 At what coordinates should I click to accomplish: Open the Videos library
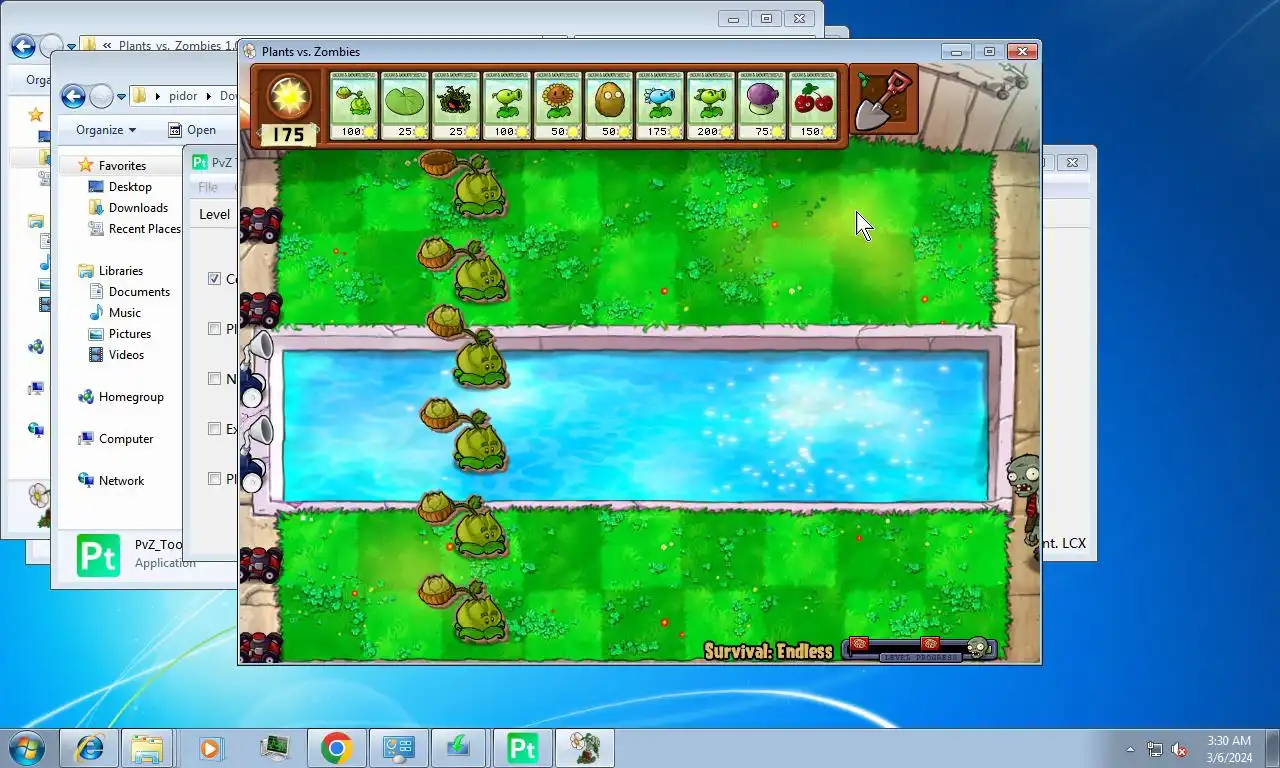[126, 355]
